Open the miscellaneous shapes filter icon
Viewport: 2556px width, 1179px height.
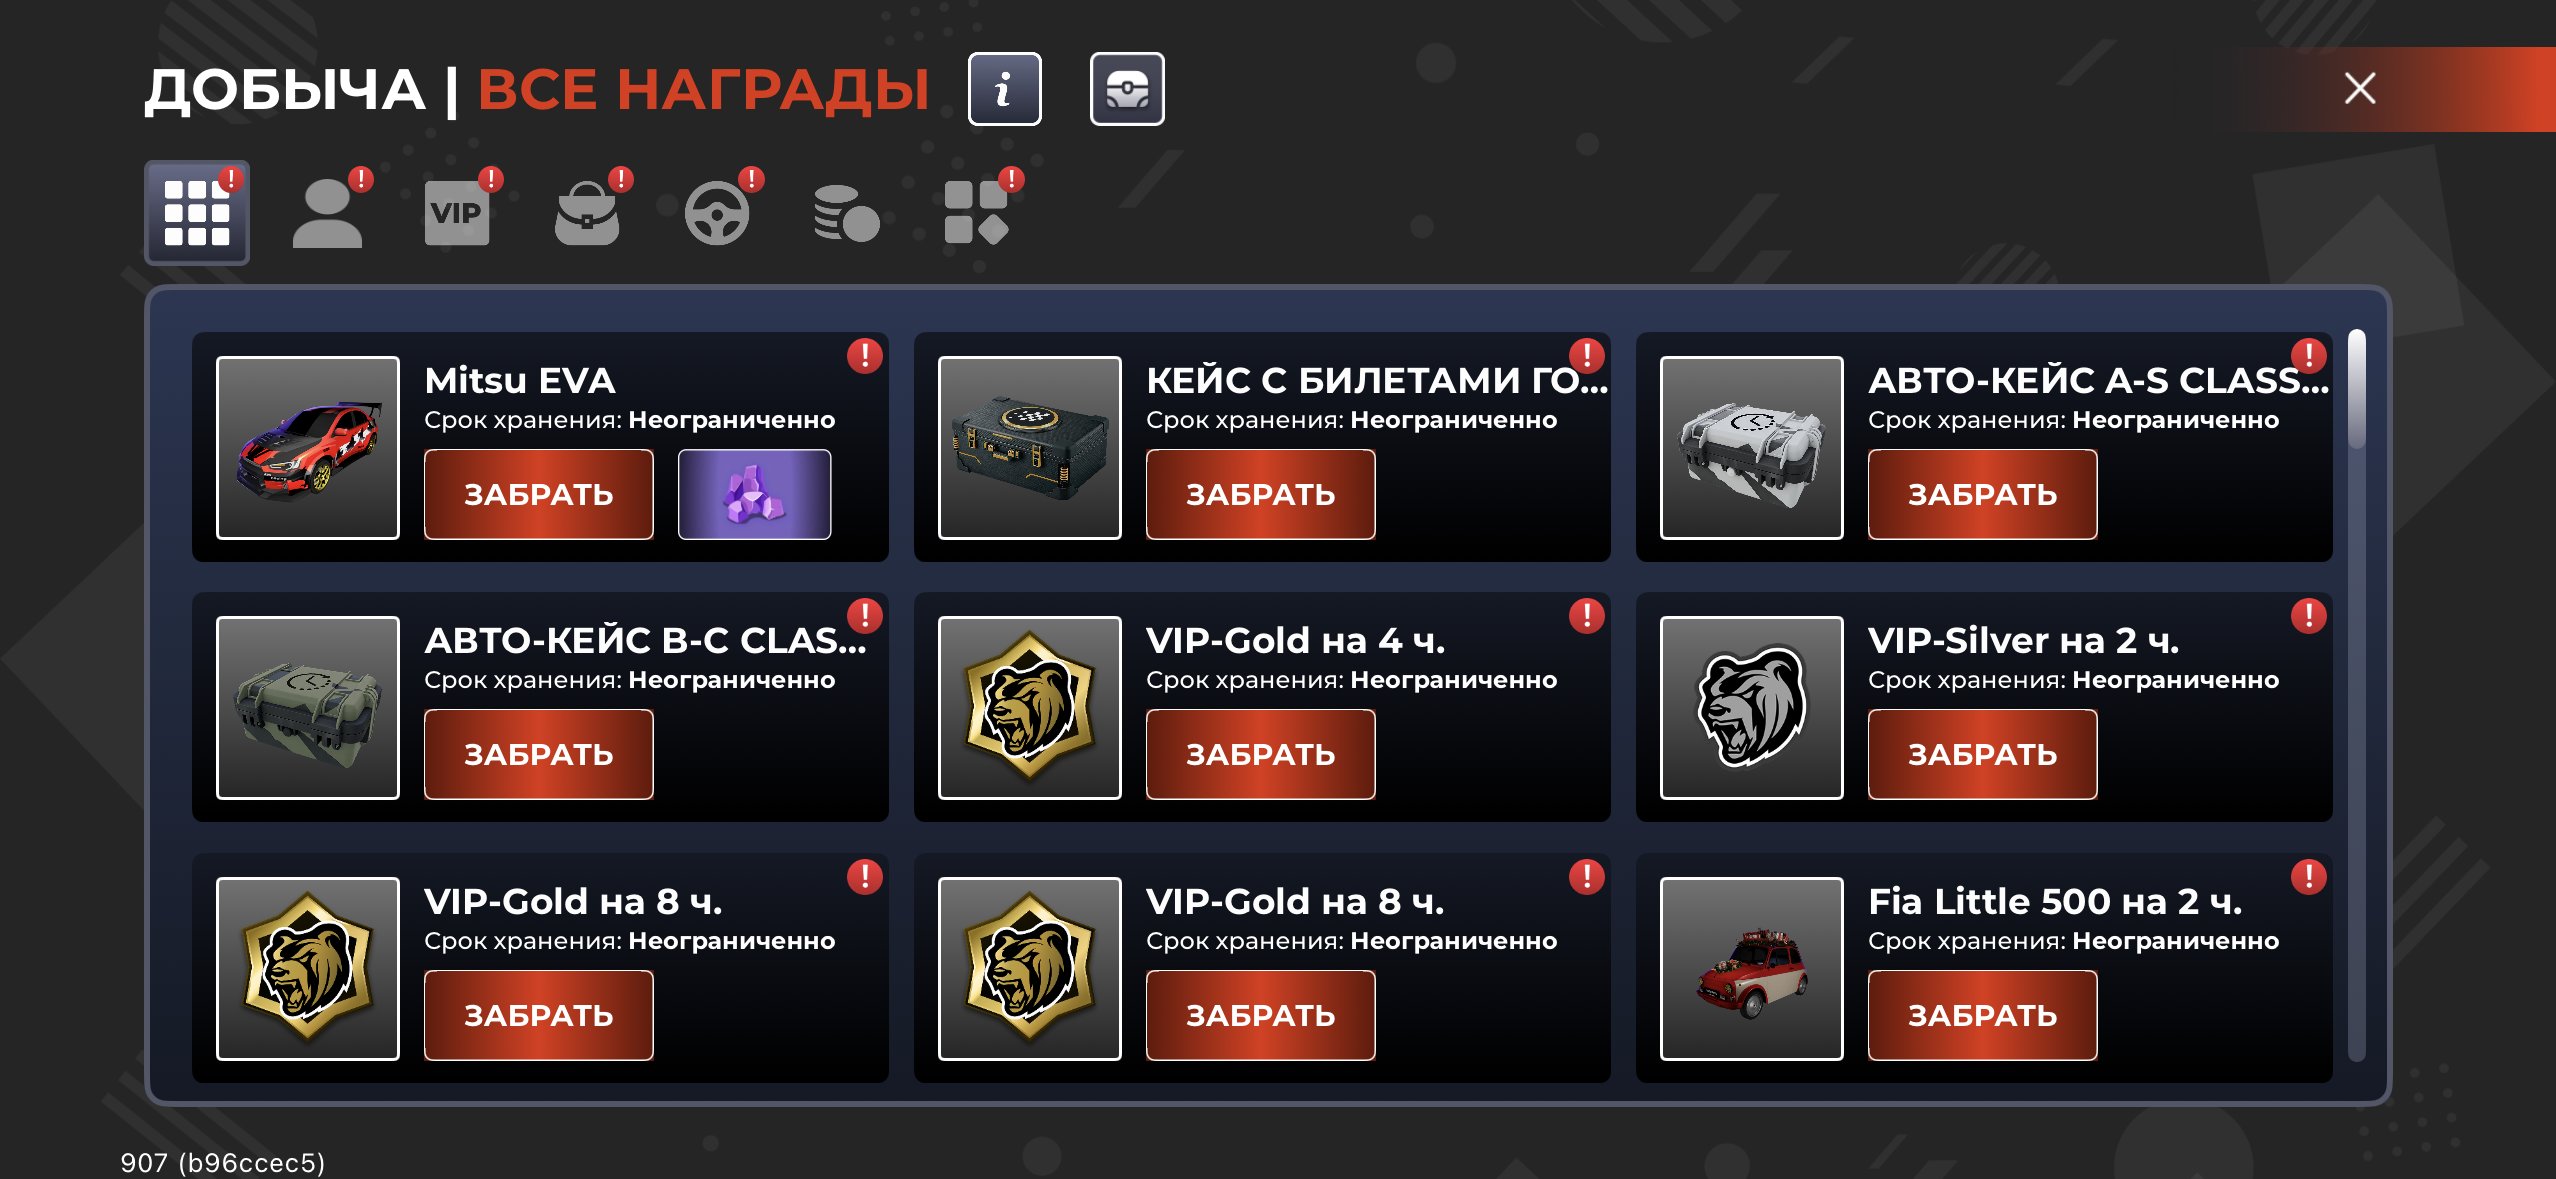(977, 212)
